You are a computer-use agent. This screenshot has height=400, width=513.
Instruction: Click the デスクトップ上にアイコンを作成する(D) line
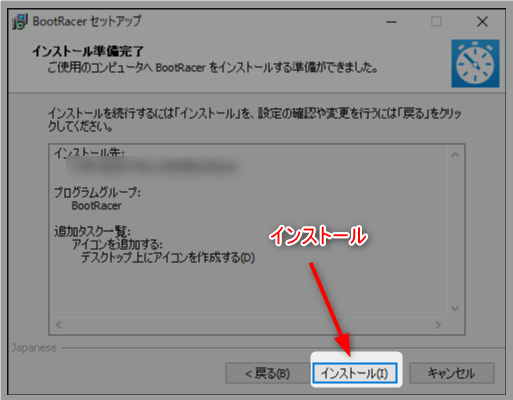(168, 258)
